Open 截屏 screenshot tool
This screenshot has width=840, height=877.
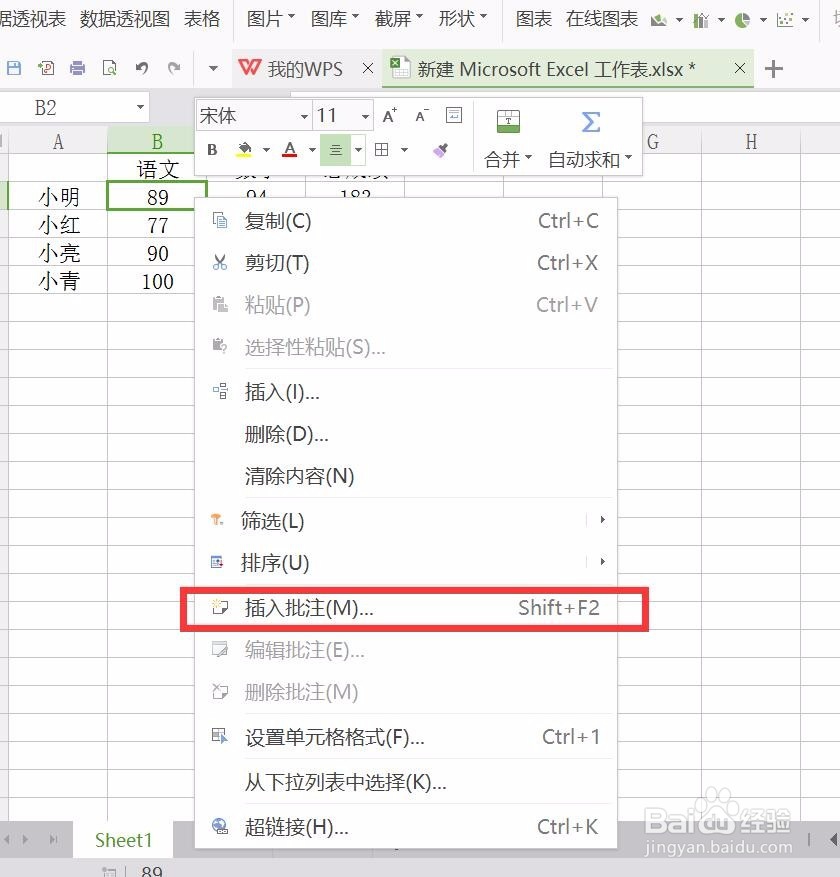coord(392,18)
